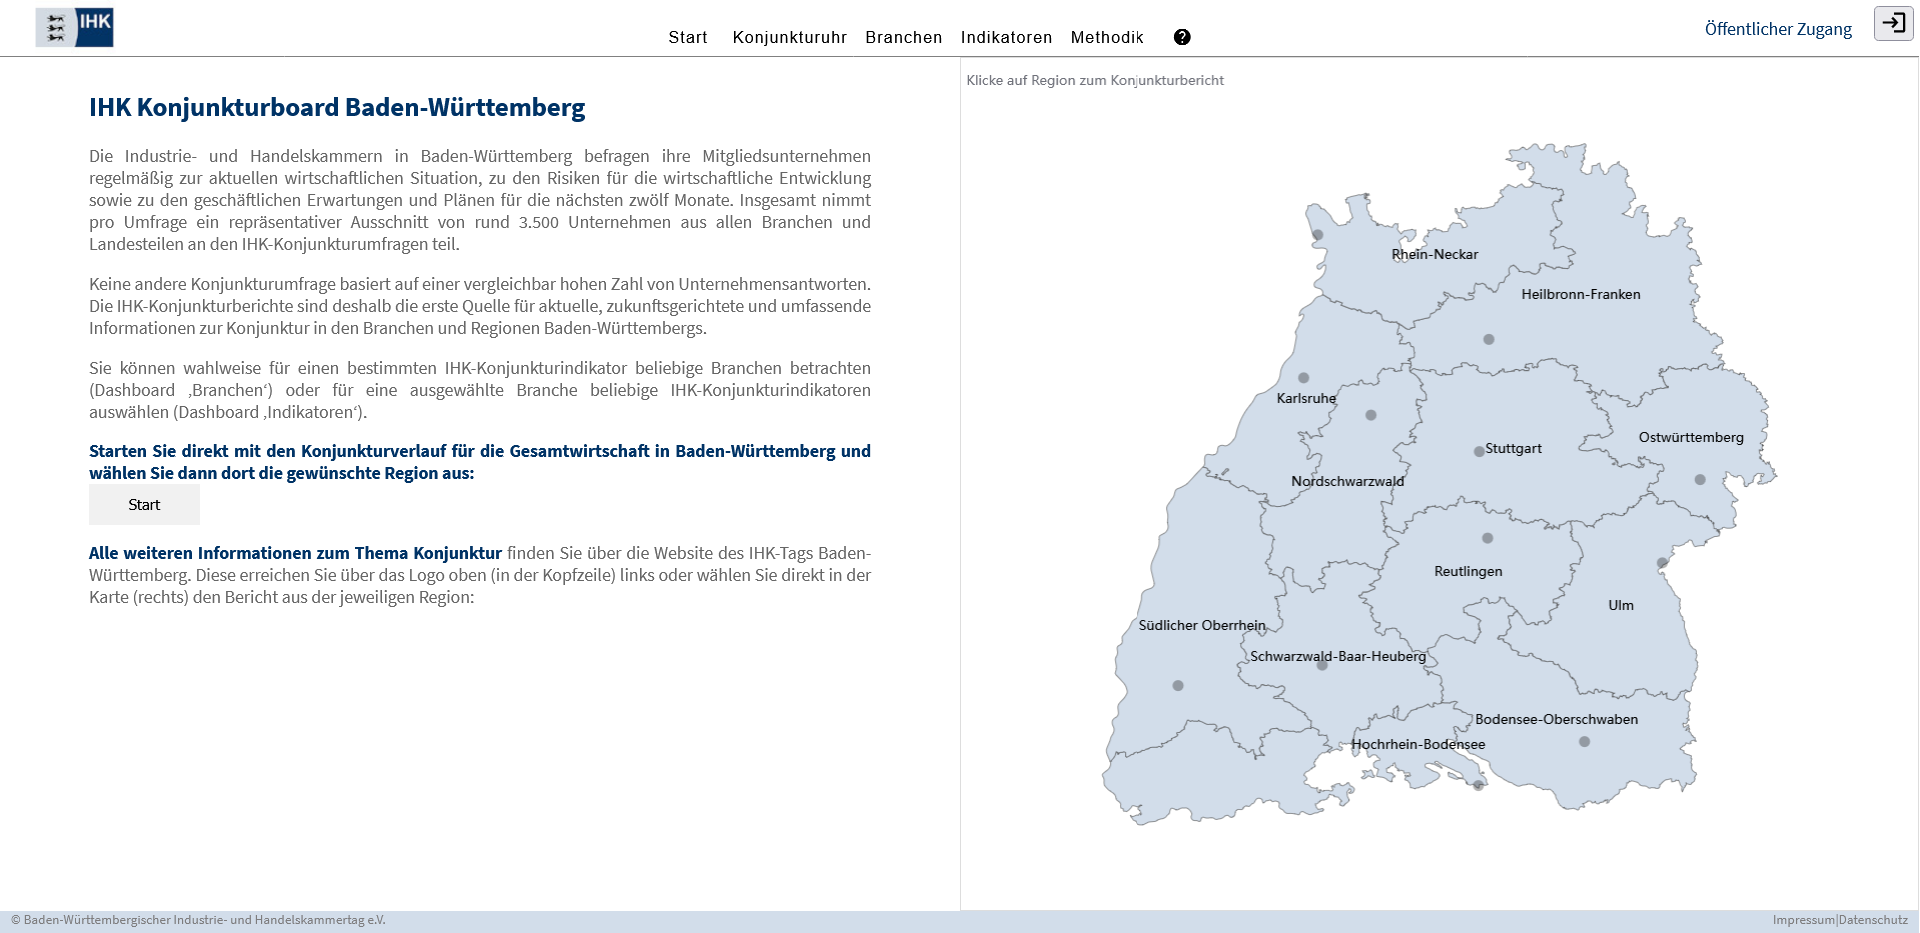Click the Ulm region on map
The image size is (1920, 933).
coord(1620,606)
